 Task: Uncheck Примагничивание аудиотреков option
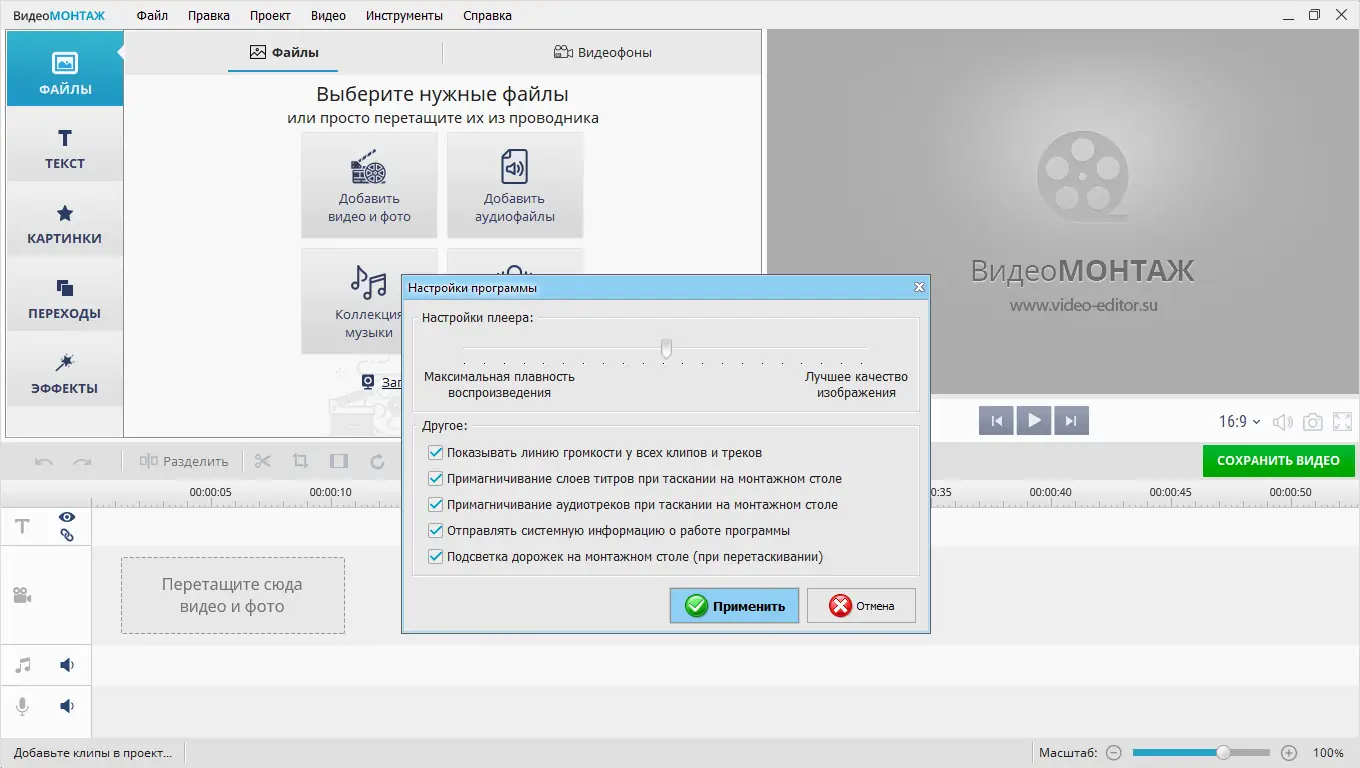[x=435, y=505]
